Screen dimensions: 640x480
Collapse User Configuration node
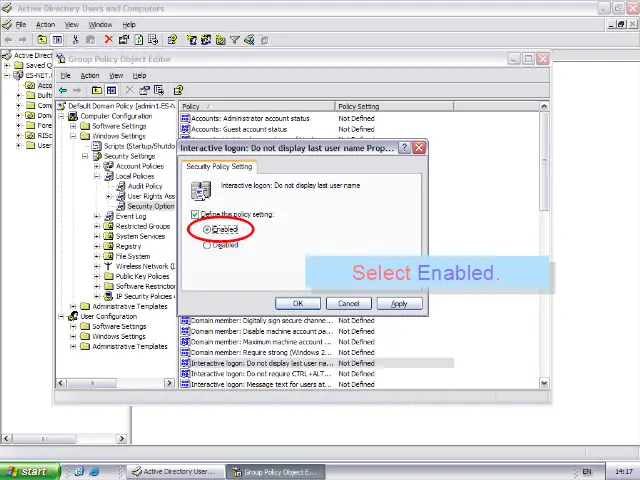pyautogui.click(x=61, y=316)
